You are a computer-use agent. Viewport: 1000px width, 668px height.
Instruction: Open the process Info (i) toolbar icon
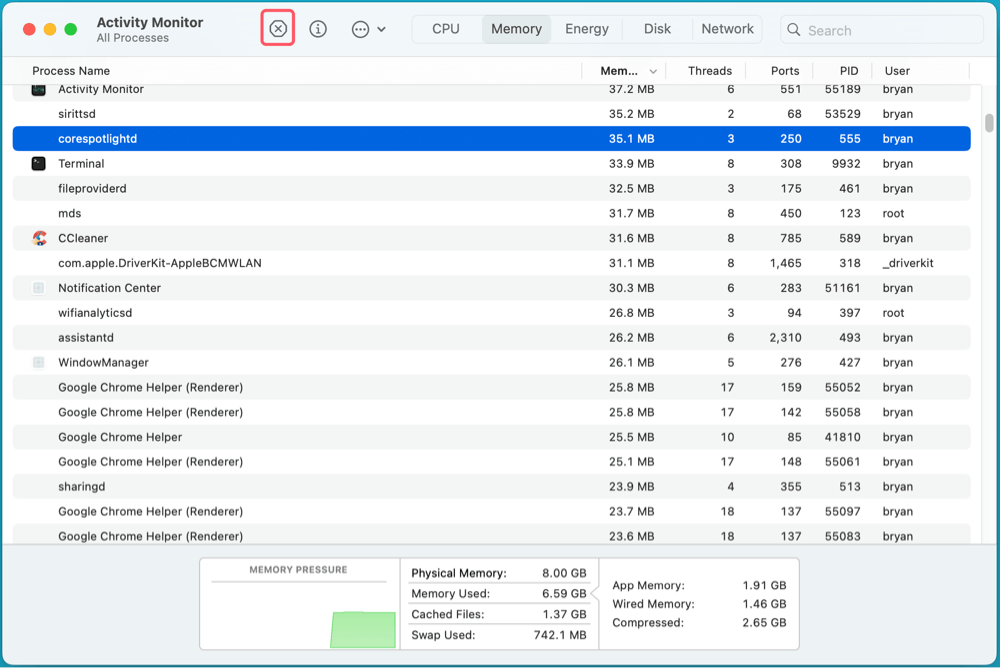pyautogui.click(x=318, y=29)
